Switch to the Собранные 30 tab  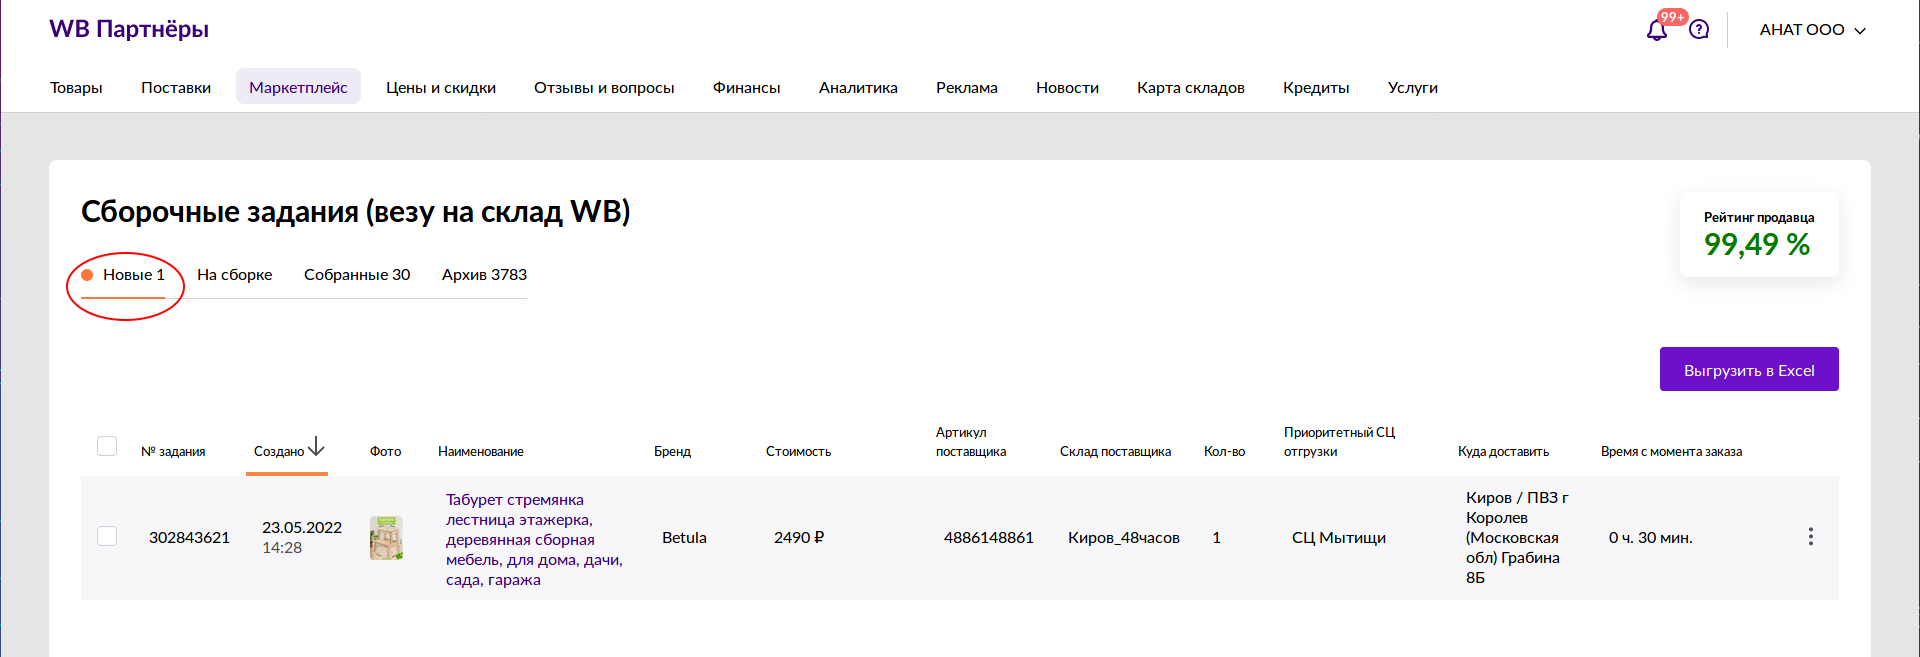click(x=357, y=275)
